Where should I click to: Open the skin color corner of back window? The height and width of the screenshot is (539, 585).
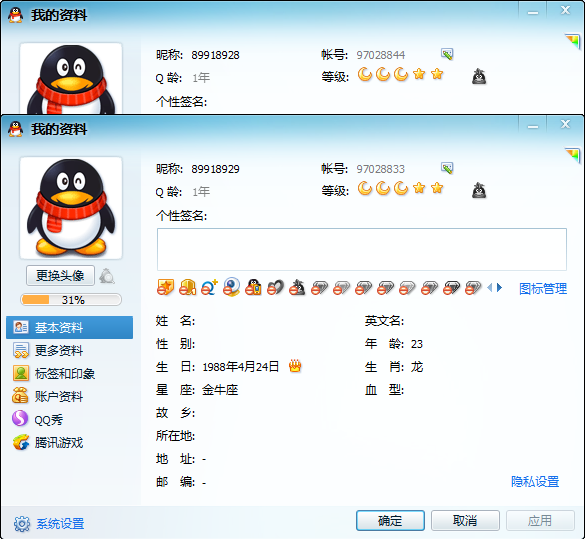click(x=572, y=41)
